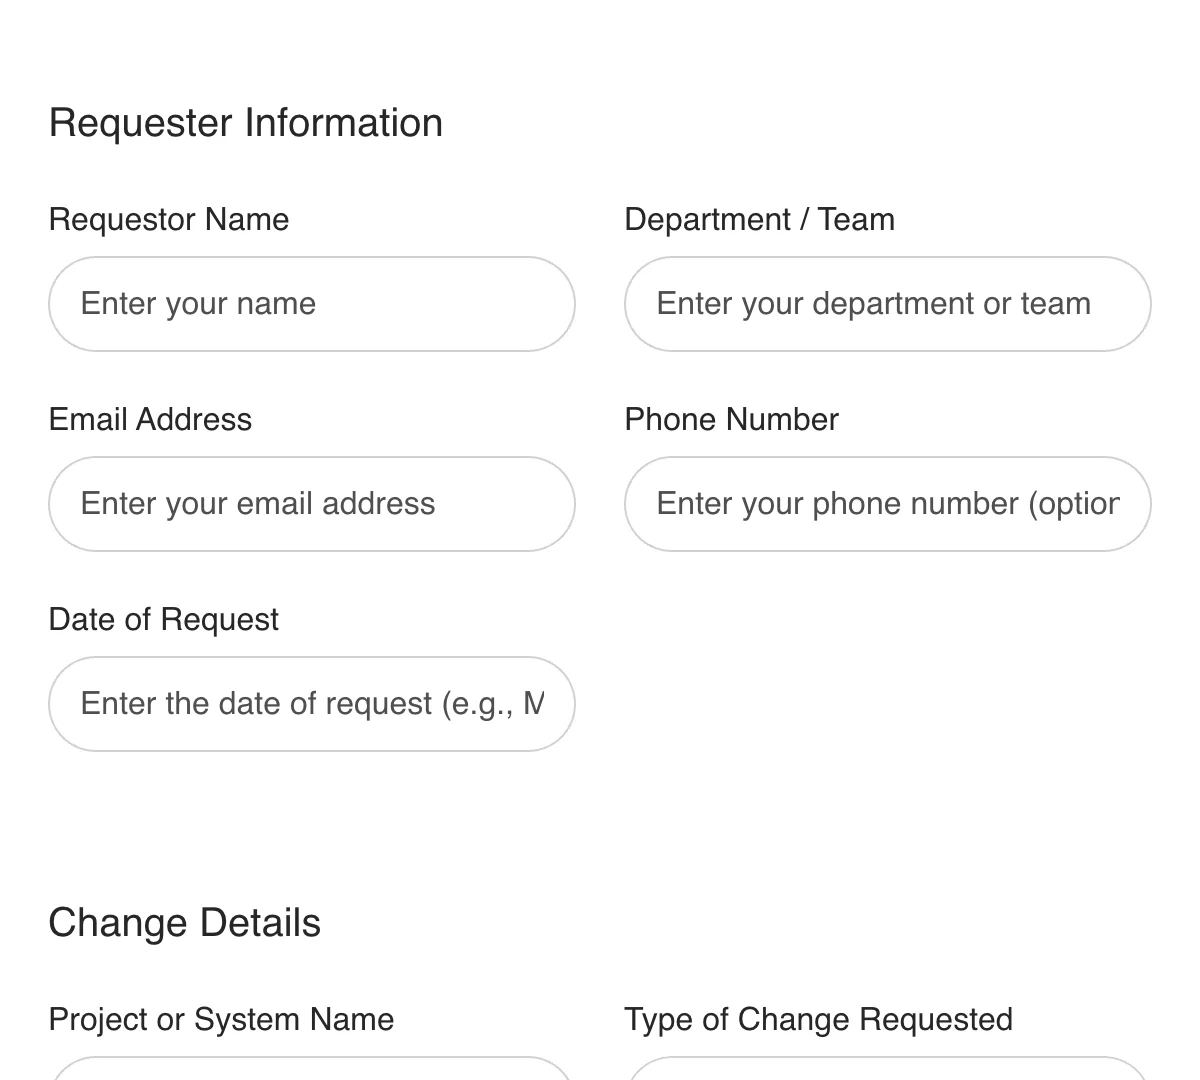Click the Phone Number label
The image size is (1200, 1080).
731,419
